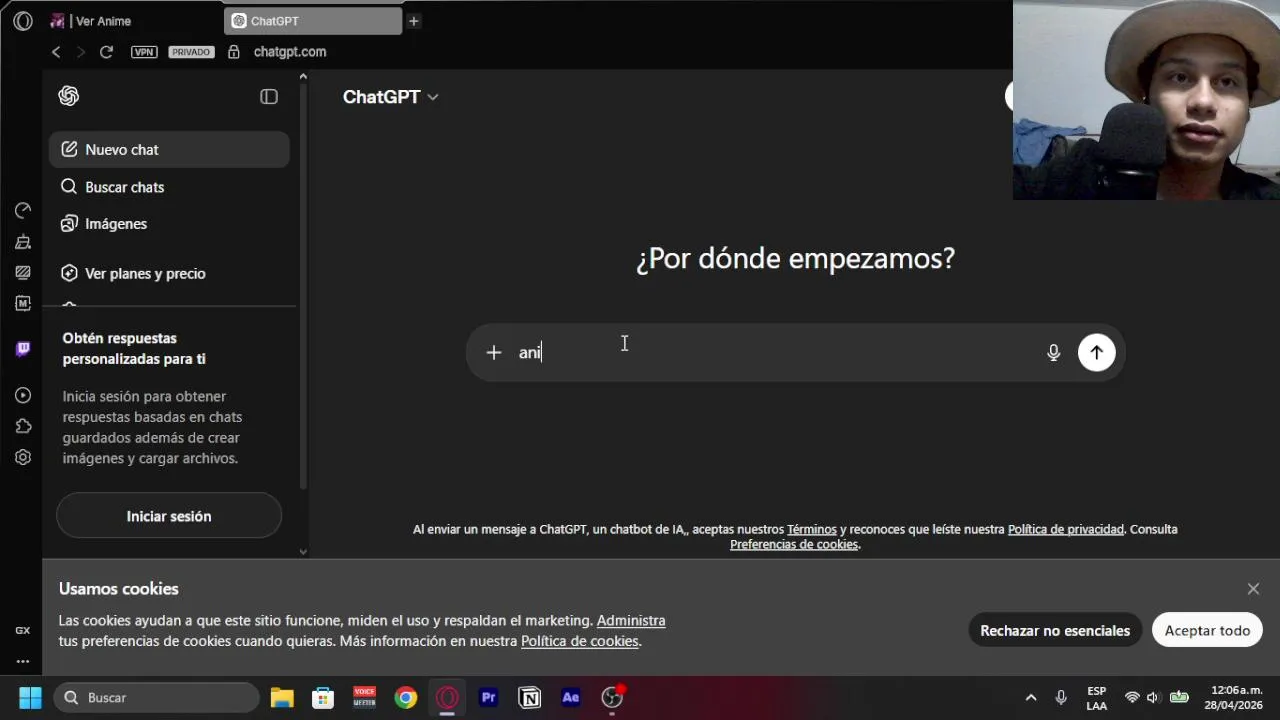
Task: Open the Wi-Fi network tray icon
Action: click(x=1132, y=698)
